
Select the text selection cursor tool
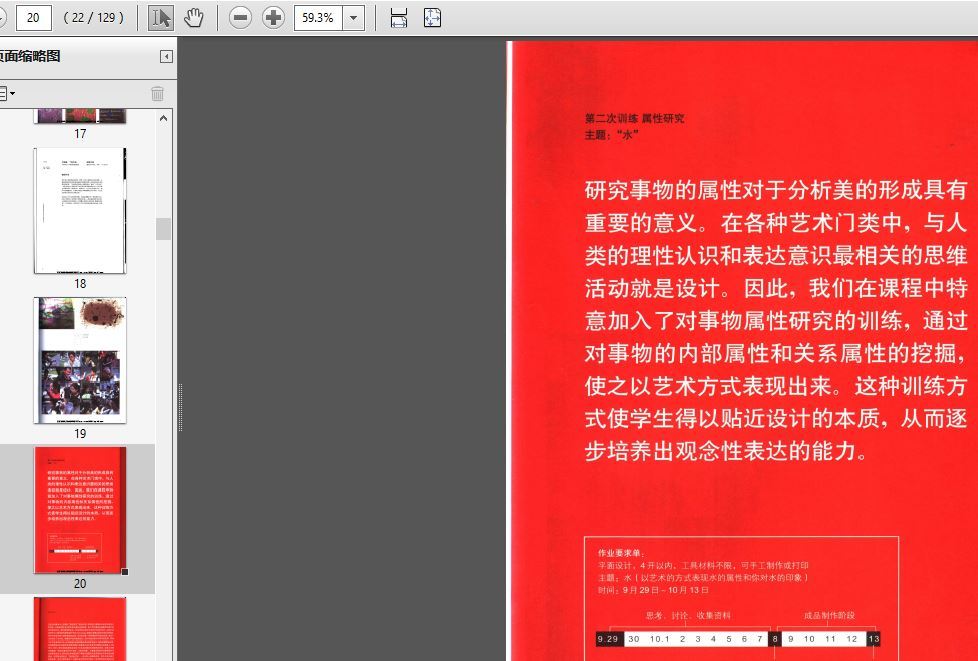(161, 17)
